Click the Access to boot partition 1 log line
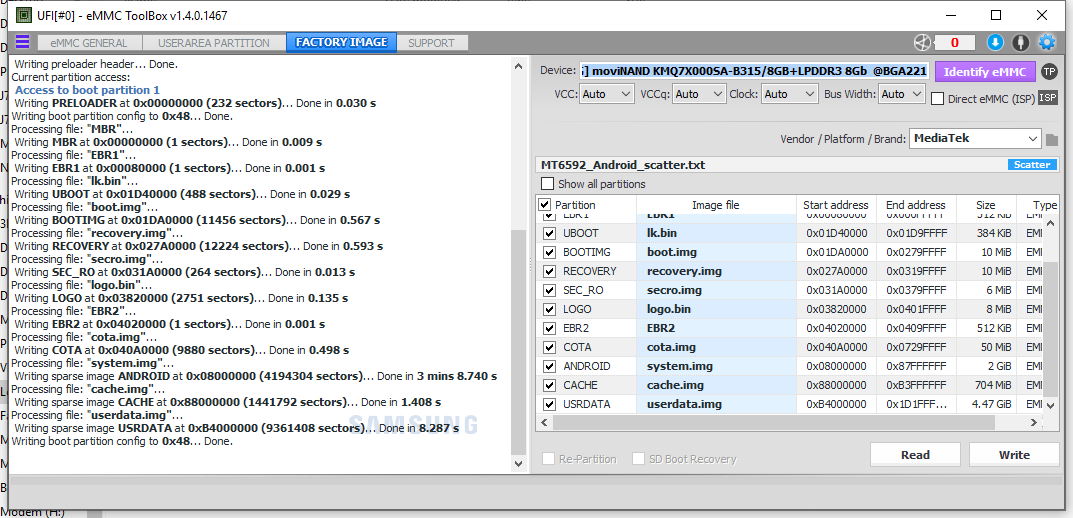 tap(87, 90)
